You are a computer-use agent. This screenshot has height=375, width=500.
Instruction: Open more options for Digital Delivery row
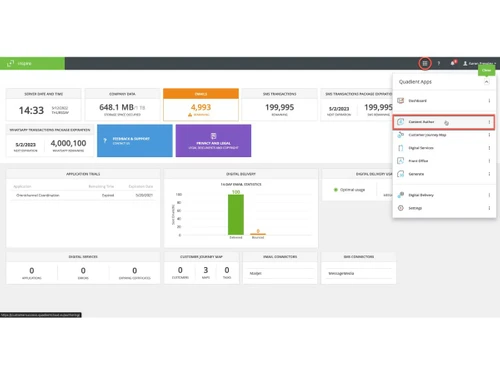pos(489,195)
